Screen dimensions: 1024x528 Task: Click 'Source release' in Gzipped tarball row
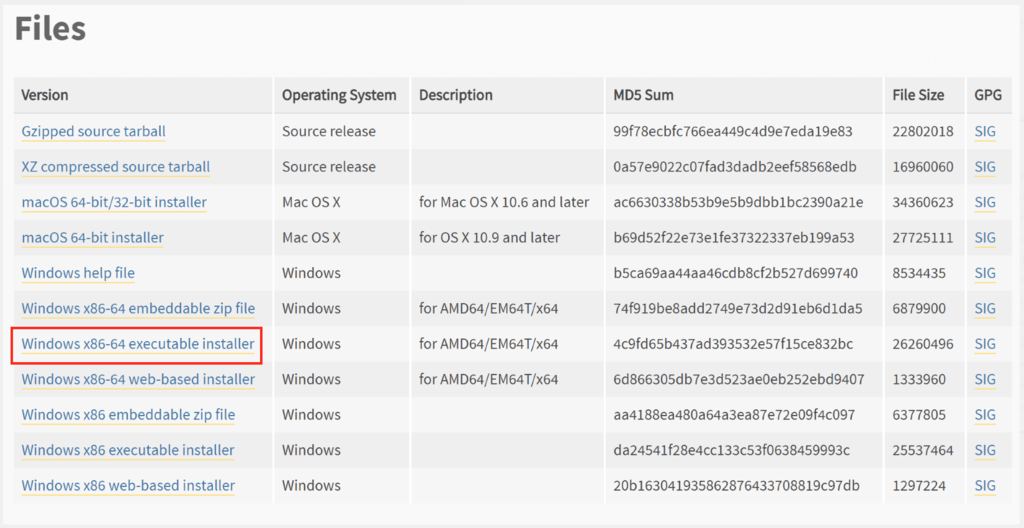click(328, 131)
